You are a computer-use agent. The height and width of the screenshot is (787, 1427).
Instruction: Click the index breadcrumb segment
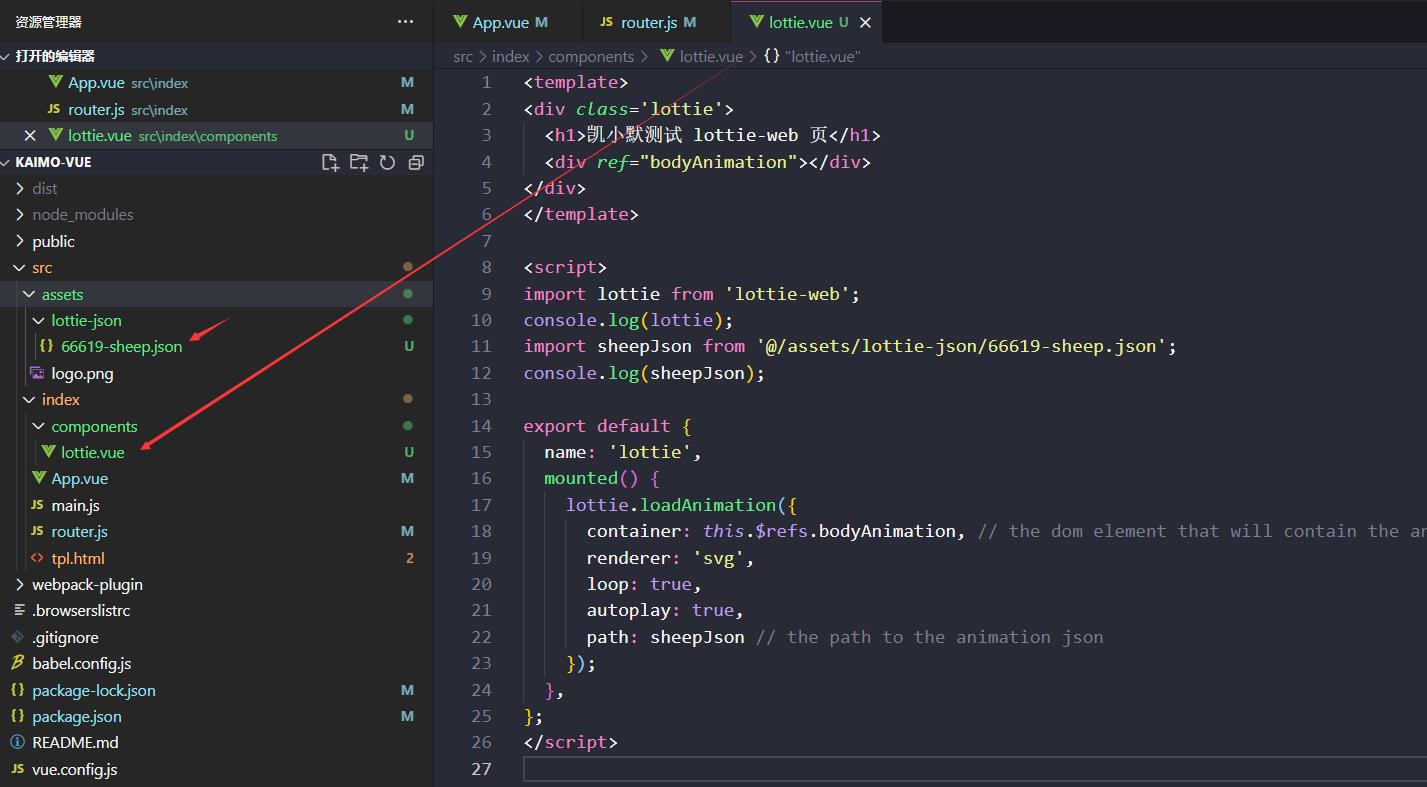coord(511,57)
